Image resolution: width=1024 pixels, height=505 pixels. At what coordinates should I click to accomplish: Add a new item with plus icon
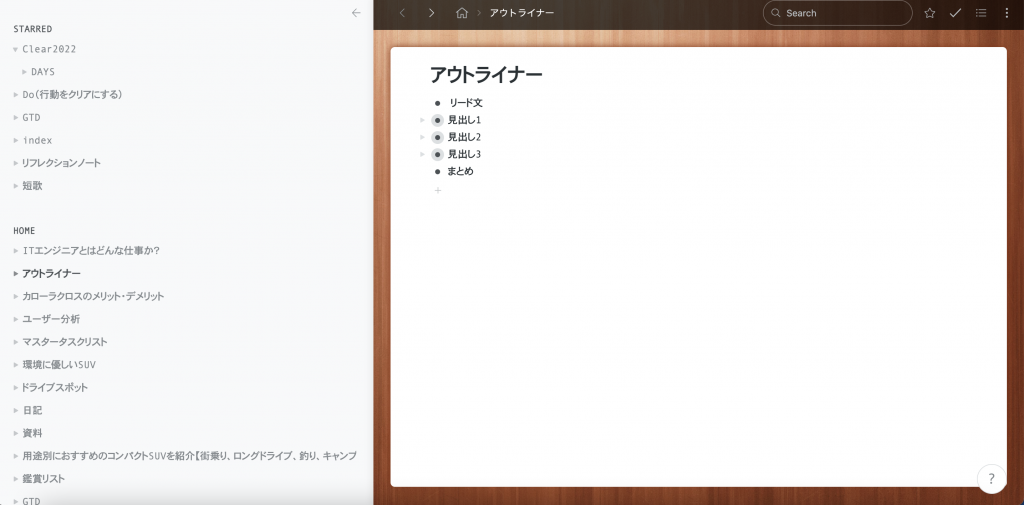pos(438,190)
